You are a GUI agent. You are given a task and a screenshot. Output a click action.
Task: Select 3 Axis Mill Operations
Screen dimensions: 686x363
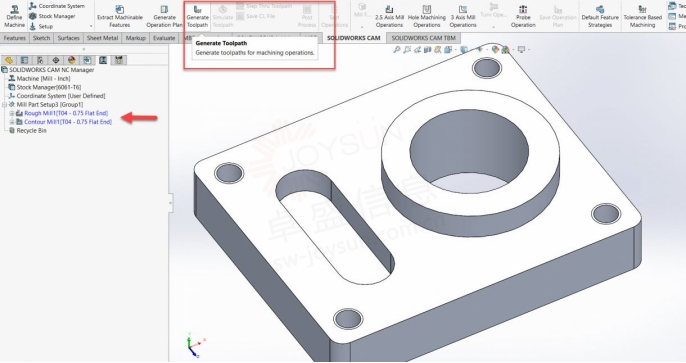[x=463, y=16]
